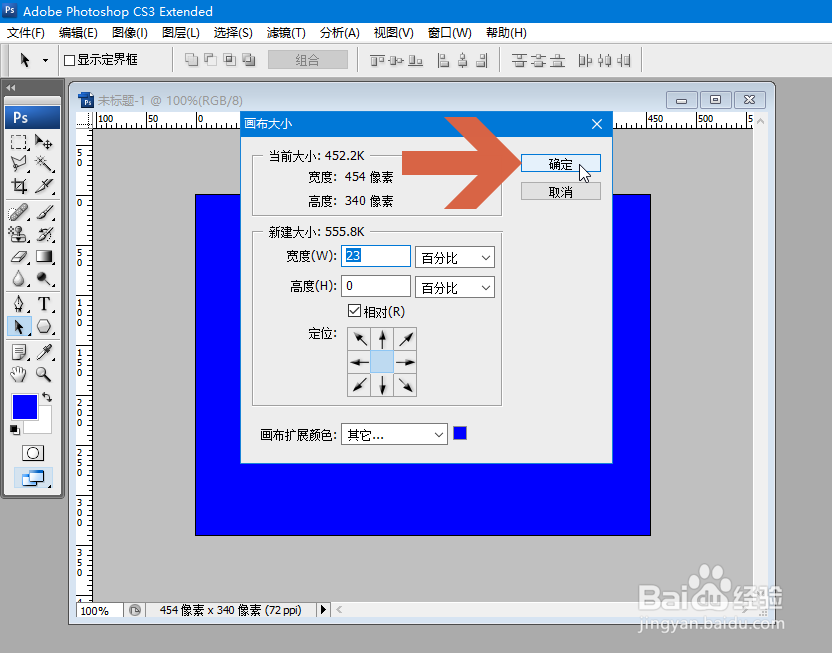The height and width of the screenshot is (653, 832).
Task: Anchor canvas to bottom-center arrow
Action: pyautogui.click(x=382, y=385)
